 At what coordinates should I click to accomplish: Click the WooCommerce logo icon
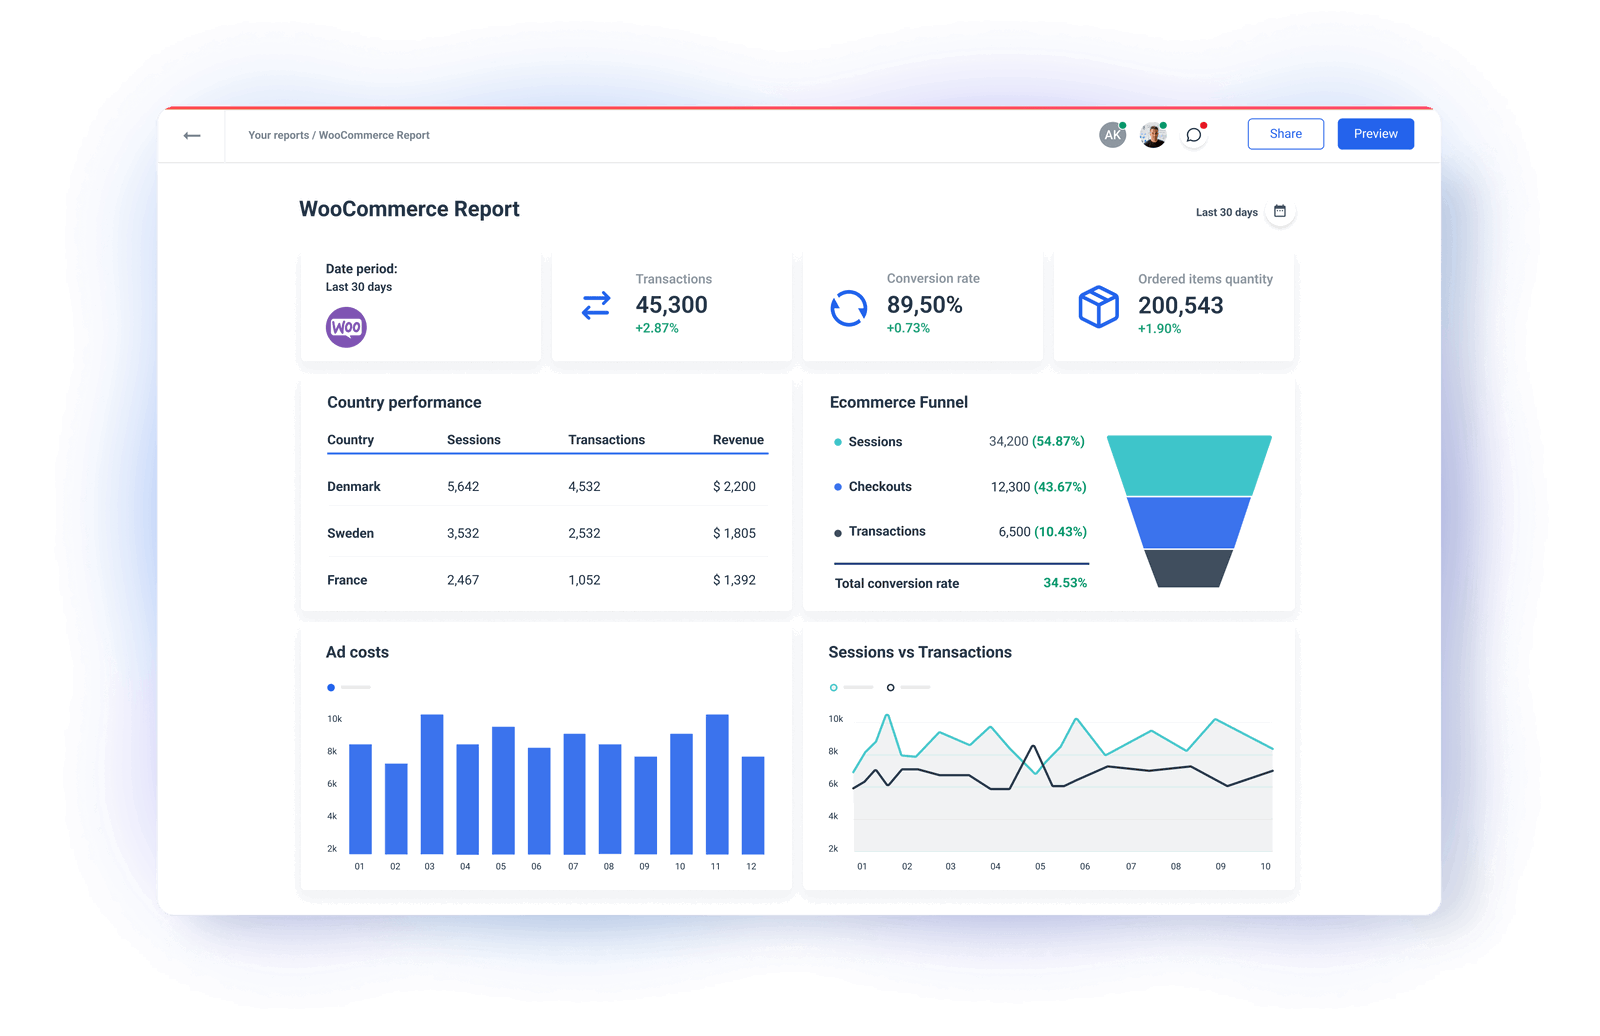346,327
